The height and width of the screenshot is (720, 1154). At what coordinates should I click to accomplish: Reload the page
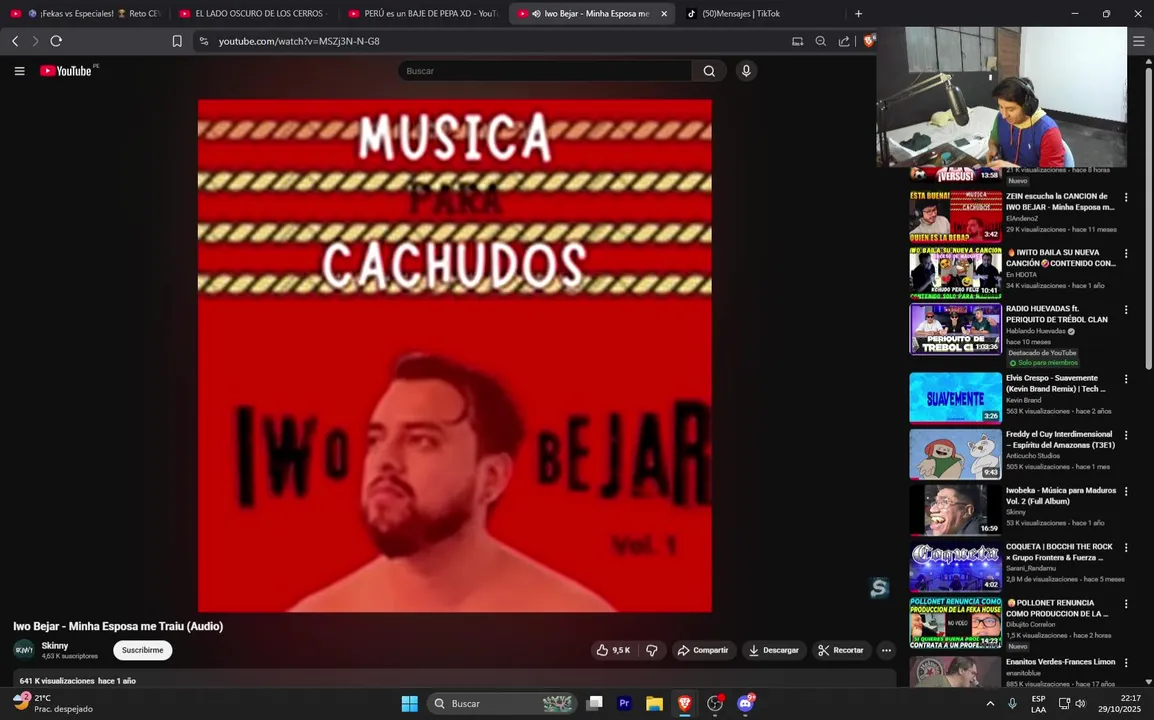pyautogui.click(x=56, y=41)
